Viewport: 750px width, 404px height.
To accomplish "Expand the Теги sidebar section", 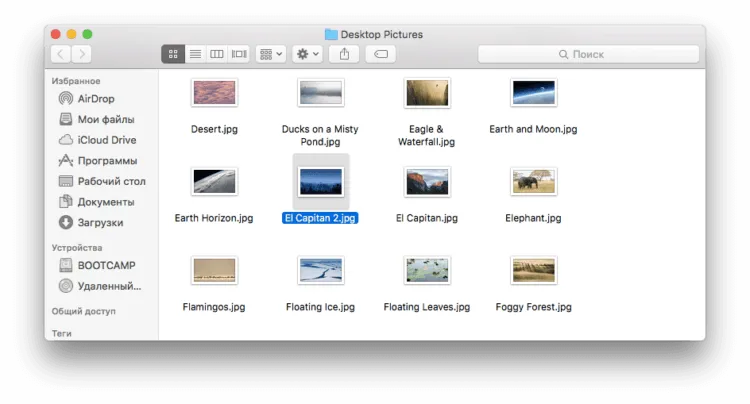I will pyautogui.click(x=62, y=334).
